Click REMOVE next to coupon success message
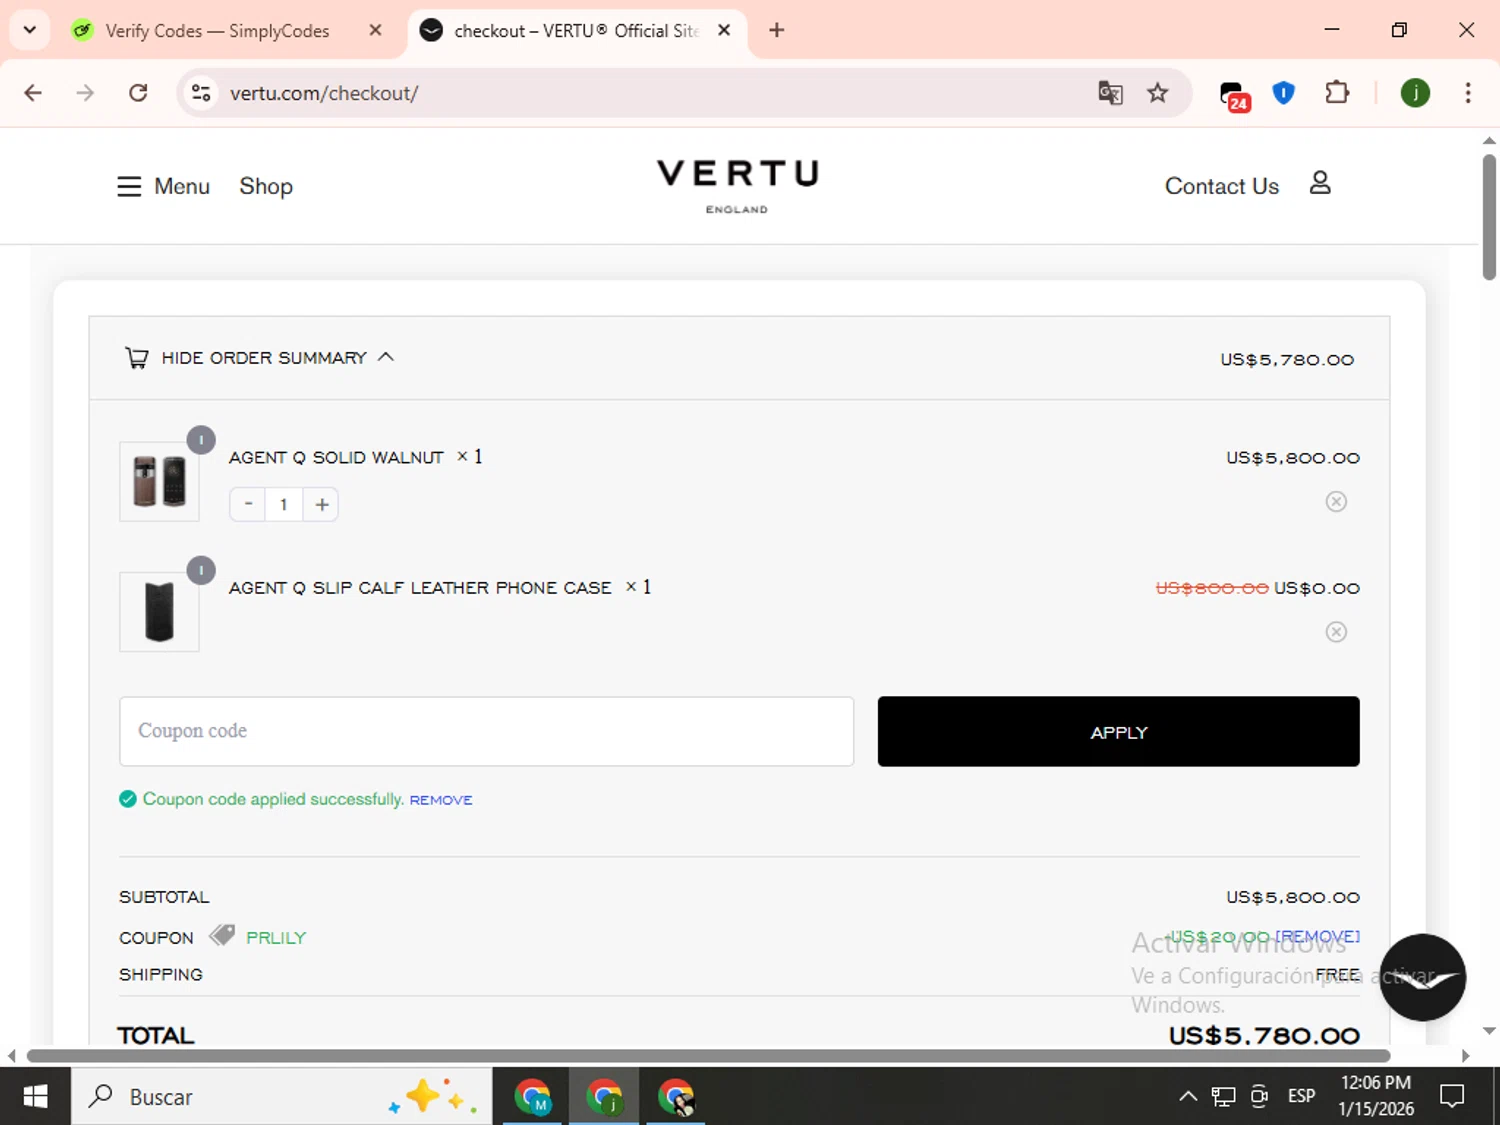 coord(441,800)
